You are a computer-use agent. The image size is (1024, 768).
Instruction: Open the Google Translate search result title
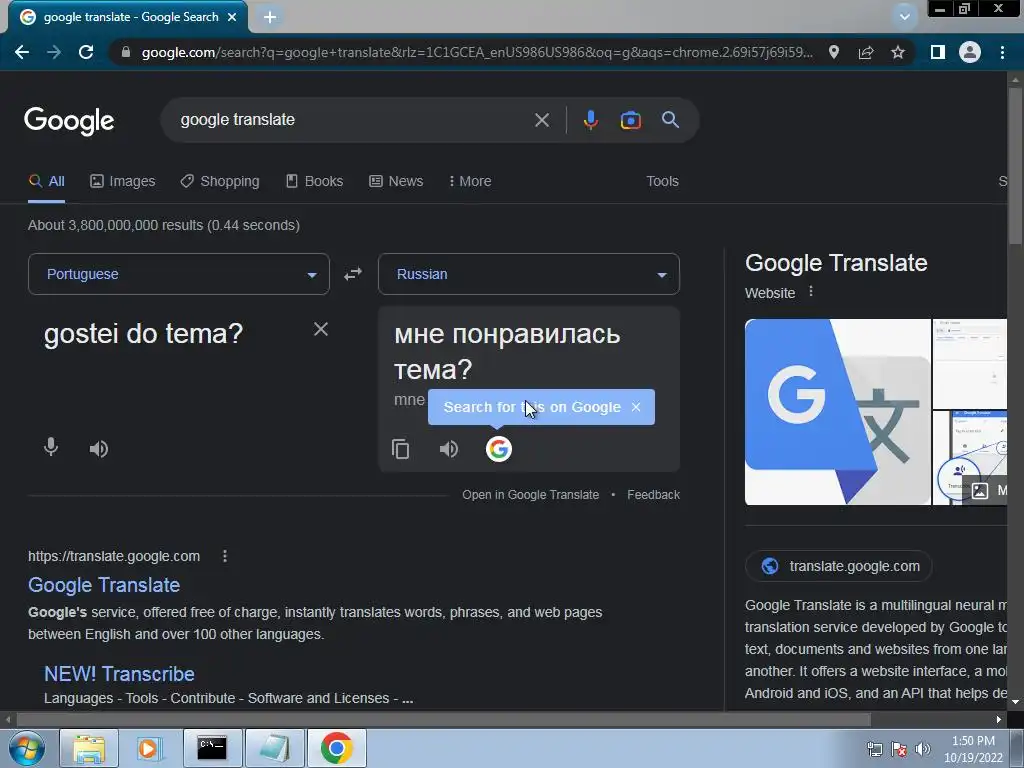104,584
